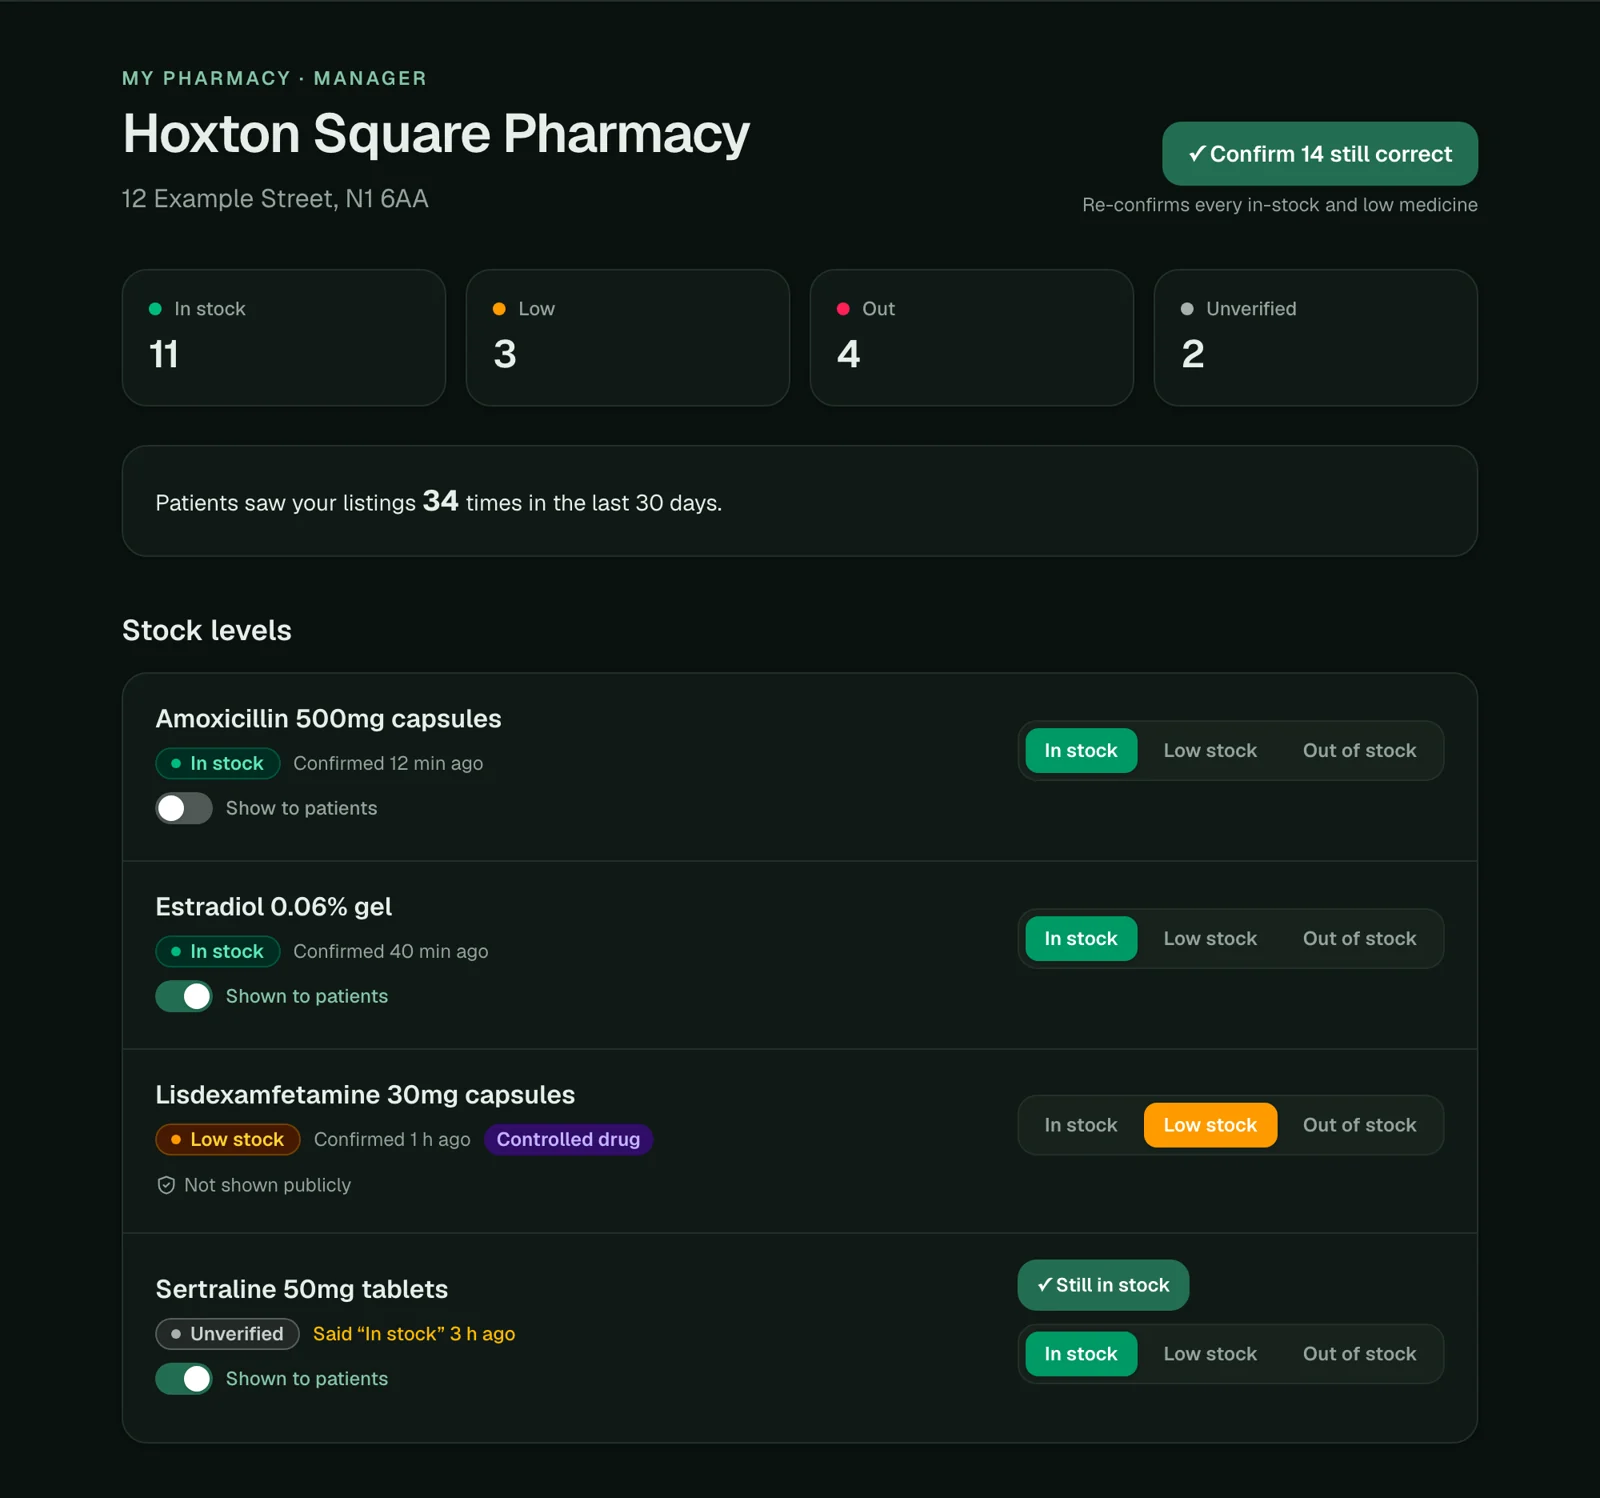1600x1498 pixels.
Task: Click Confirmed 1 h ago text
Action: click(392, 1140)
